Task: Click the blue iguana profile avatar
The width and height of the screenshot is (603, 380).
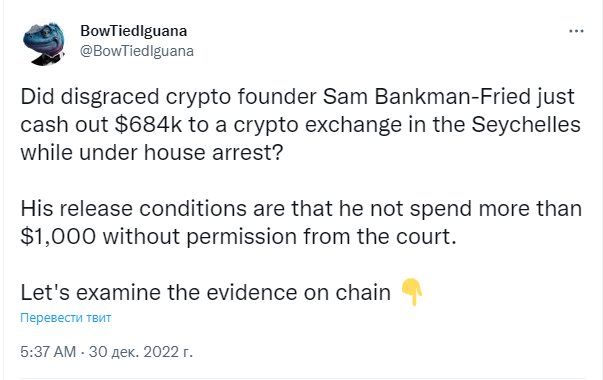Action: coord(44,43)
